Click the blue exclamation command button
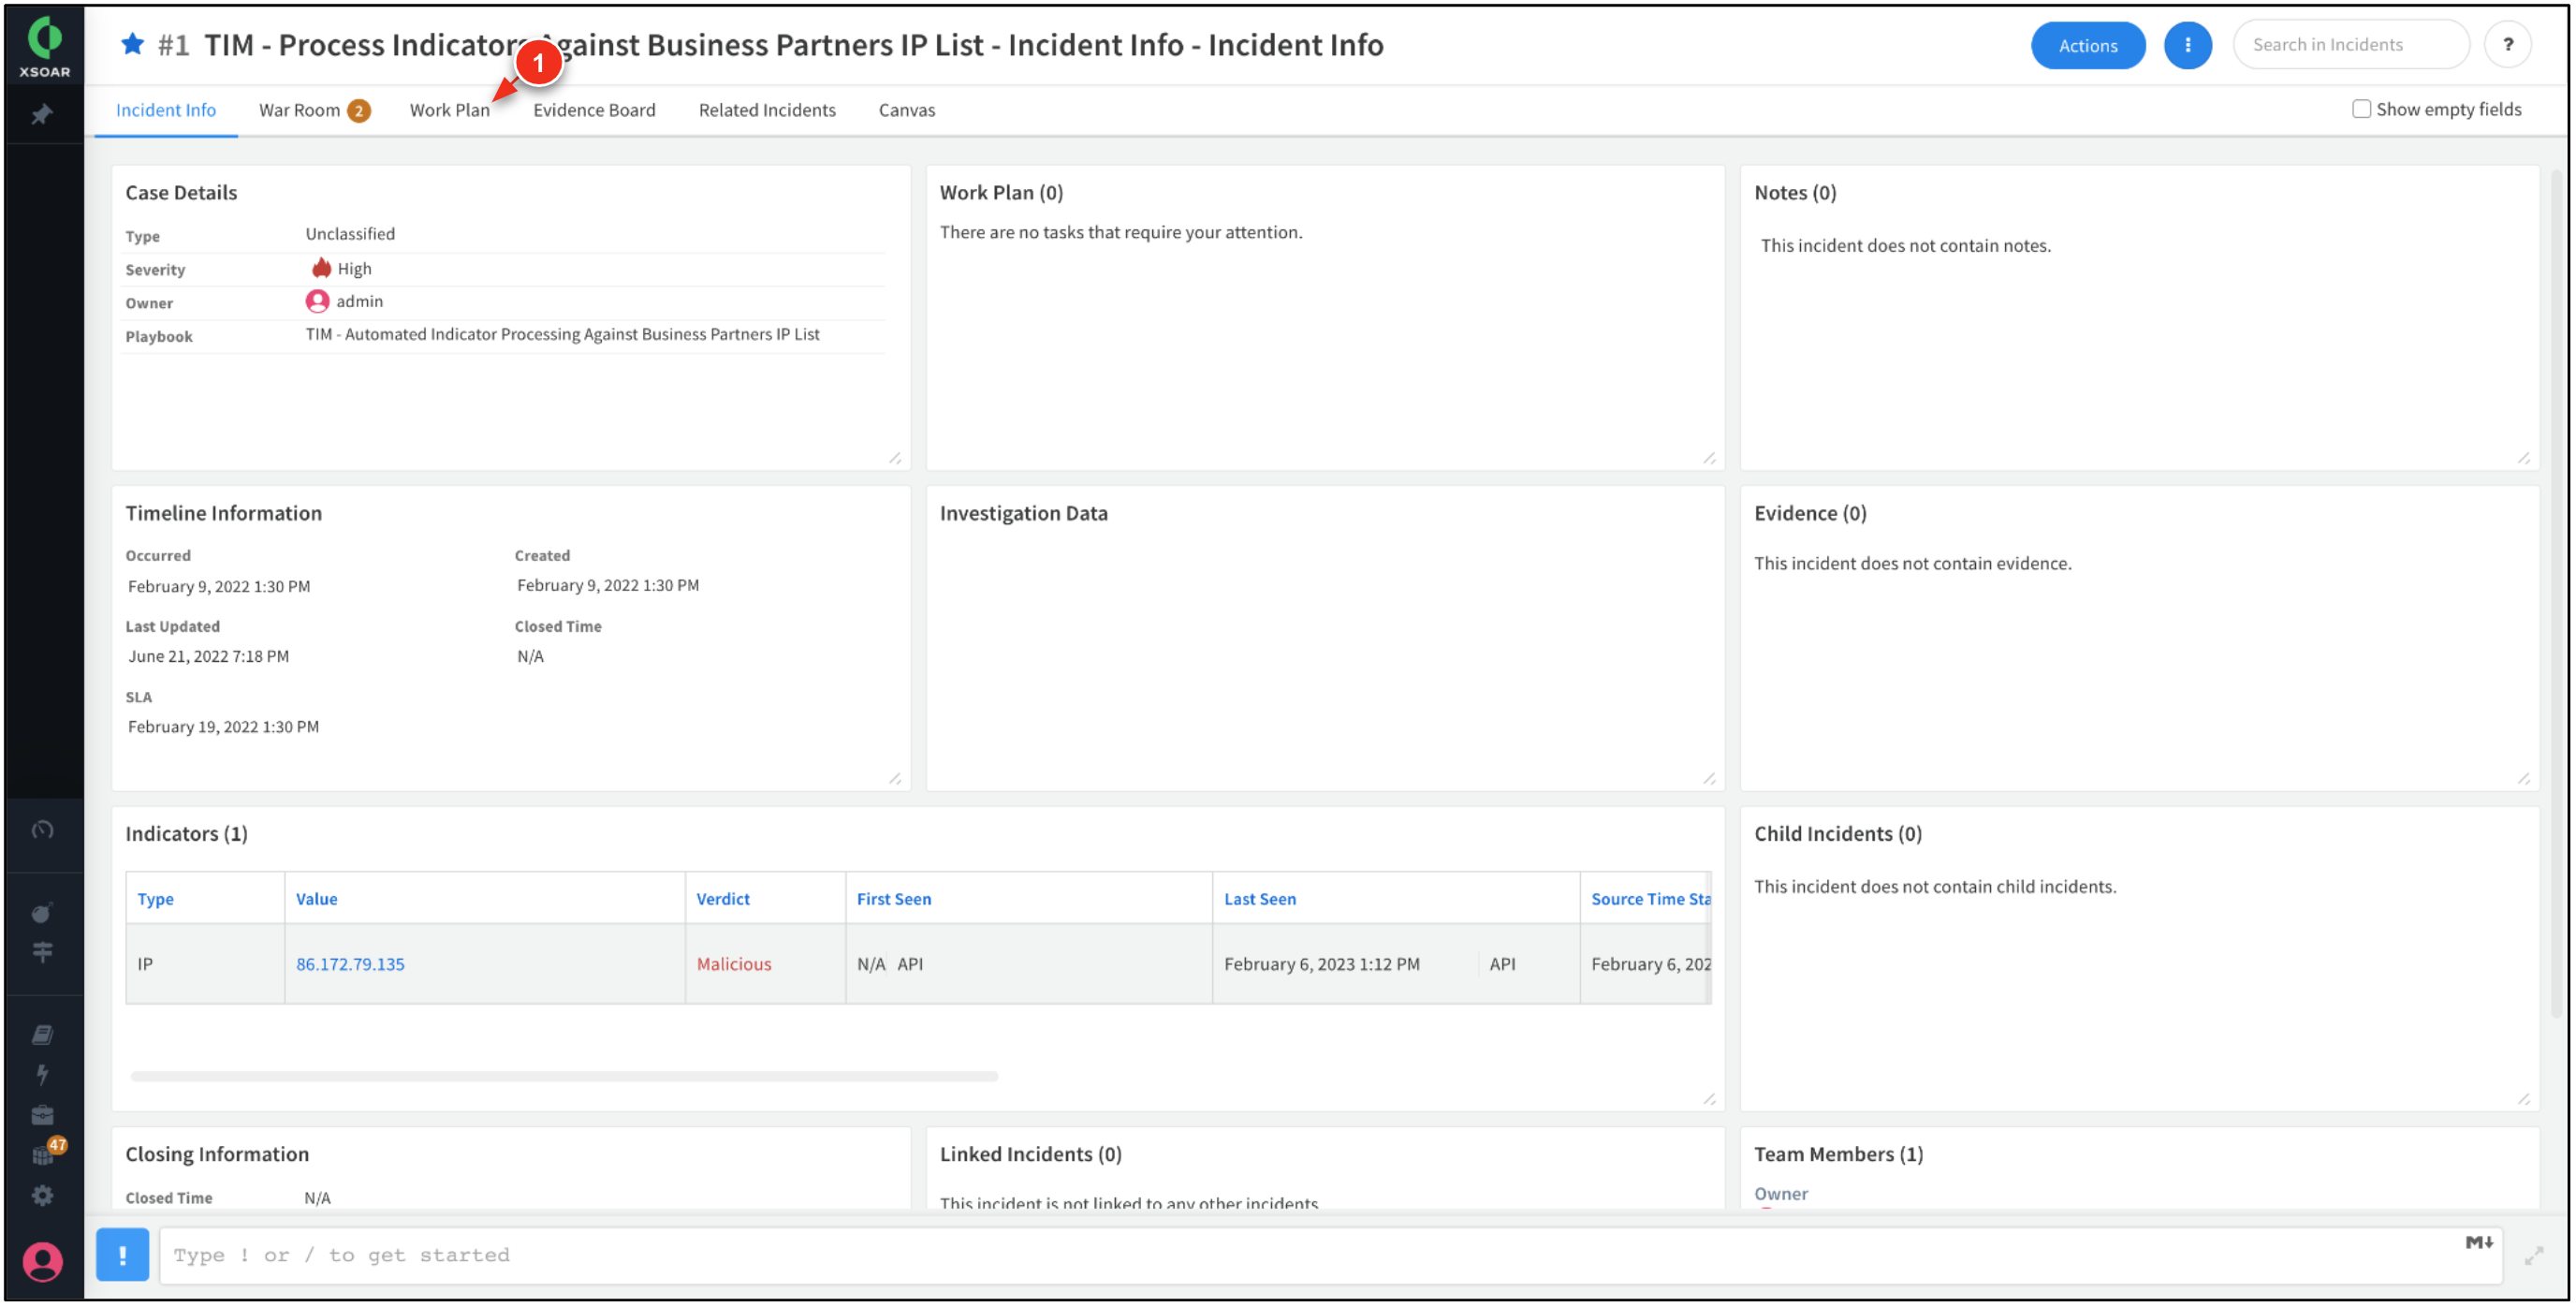Screen dimensions: 2576x1307 tap(122, 1255)
